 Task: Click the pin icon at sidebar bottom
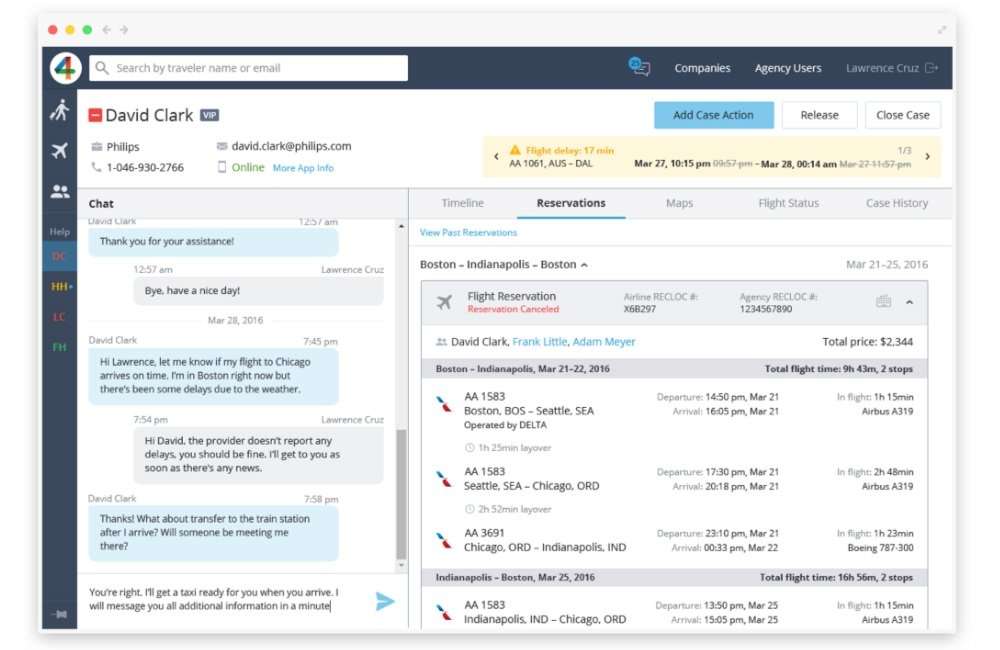(60, 614)
